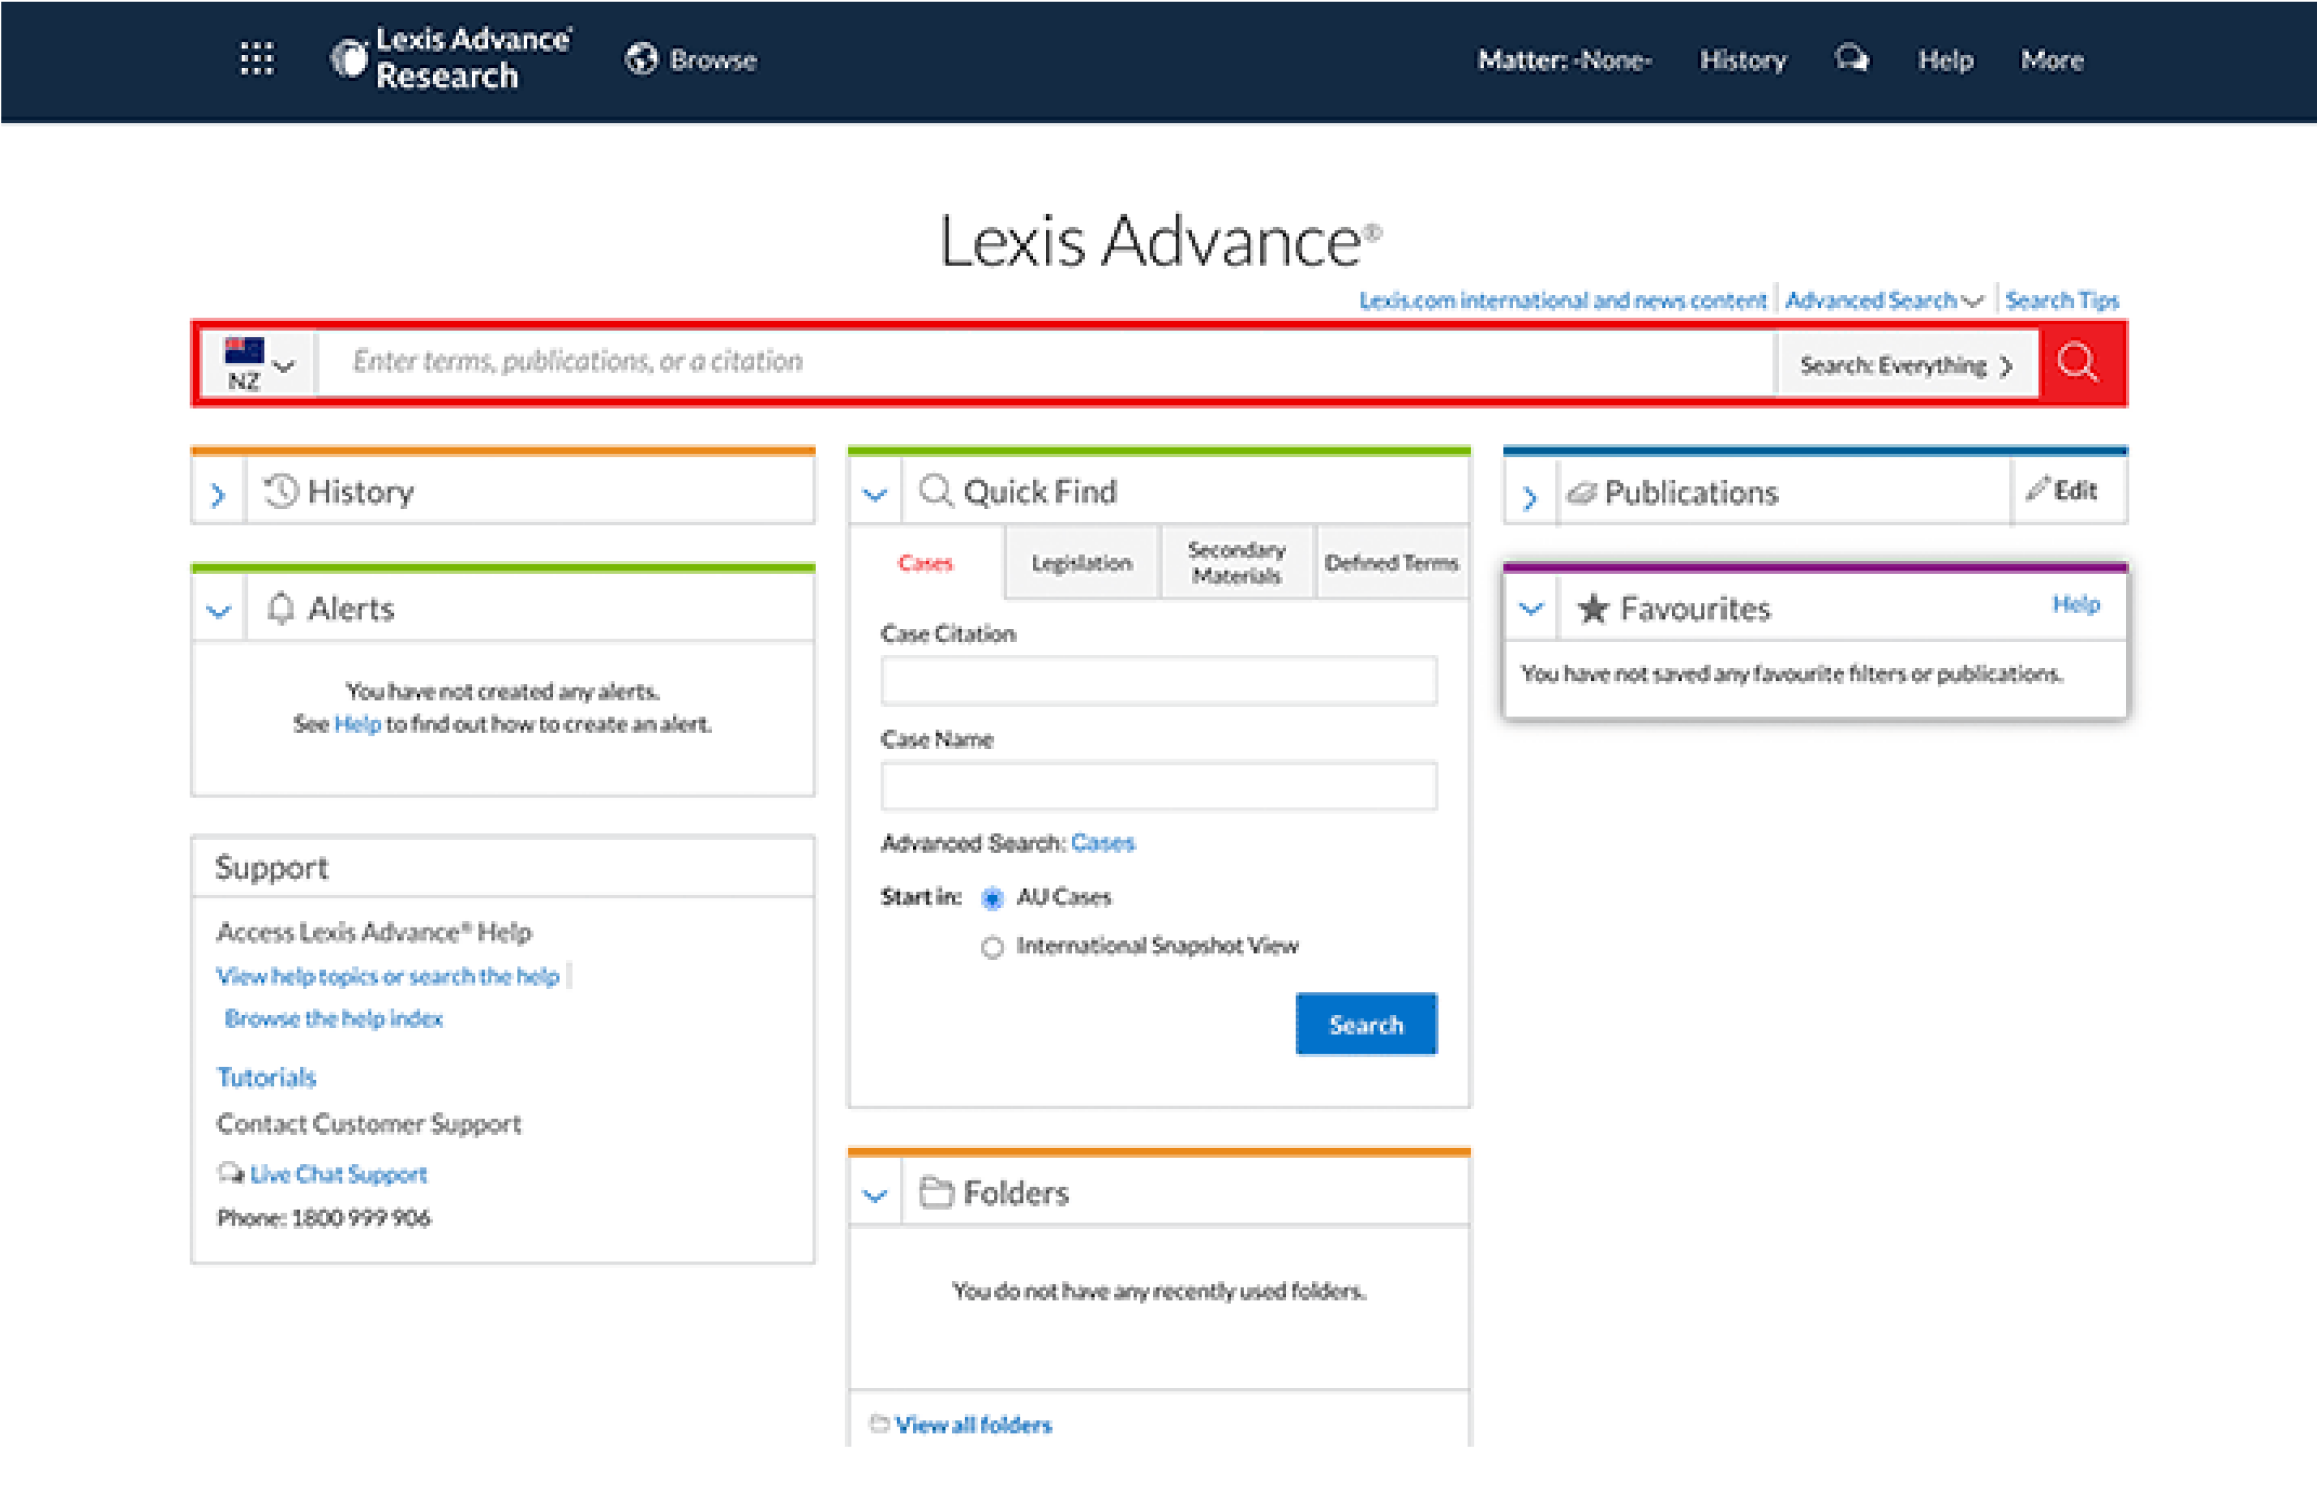Click the Alerts bell icon

click(281, 608)
